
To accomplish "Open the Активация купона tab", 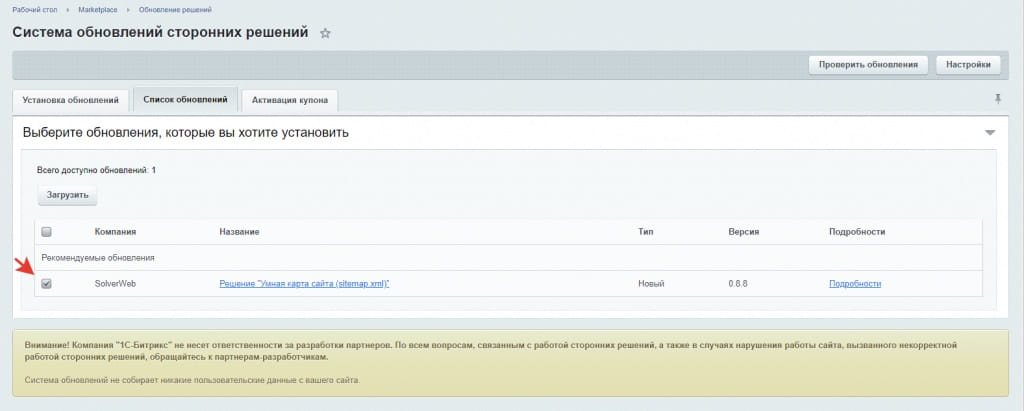I will click(x=290, y=100).
